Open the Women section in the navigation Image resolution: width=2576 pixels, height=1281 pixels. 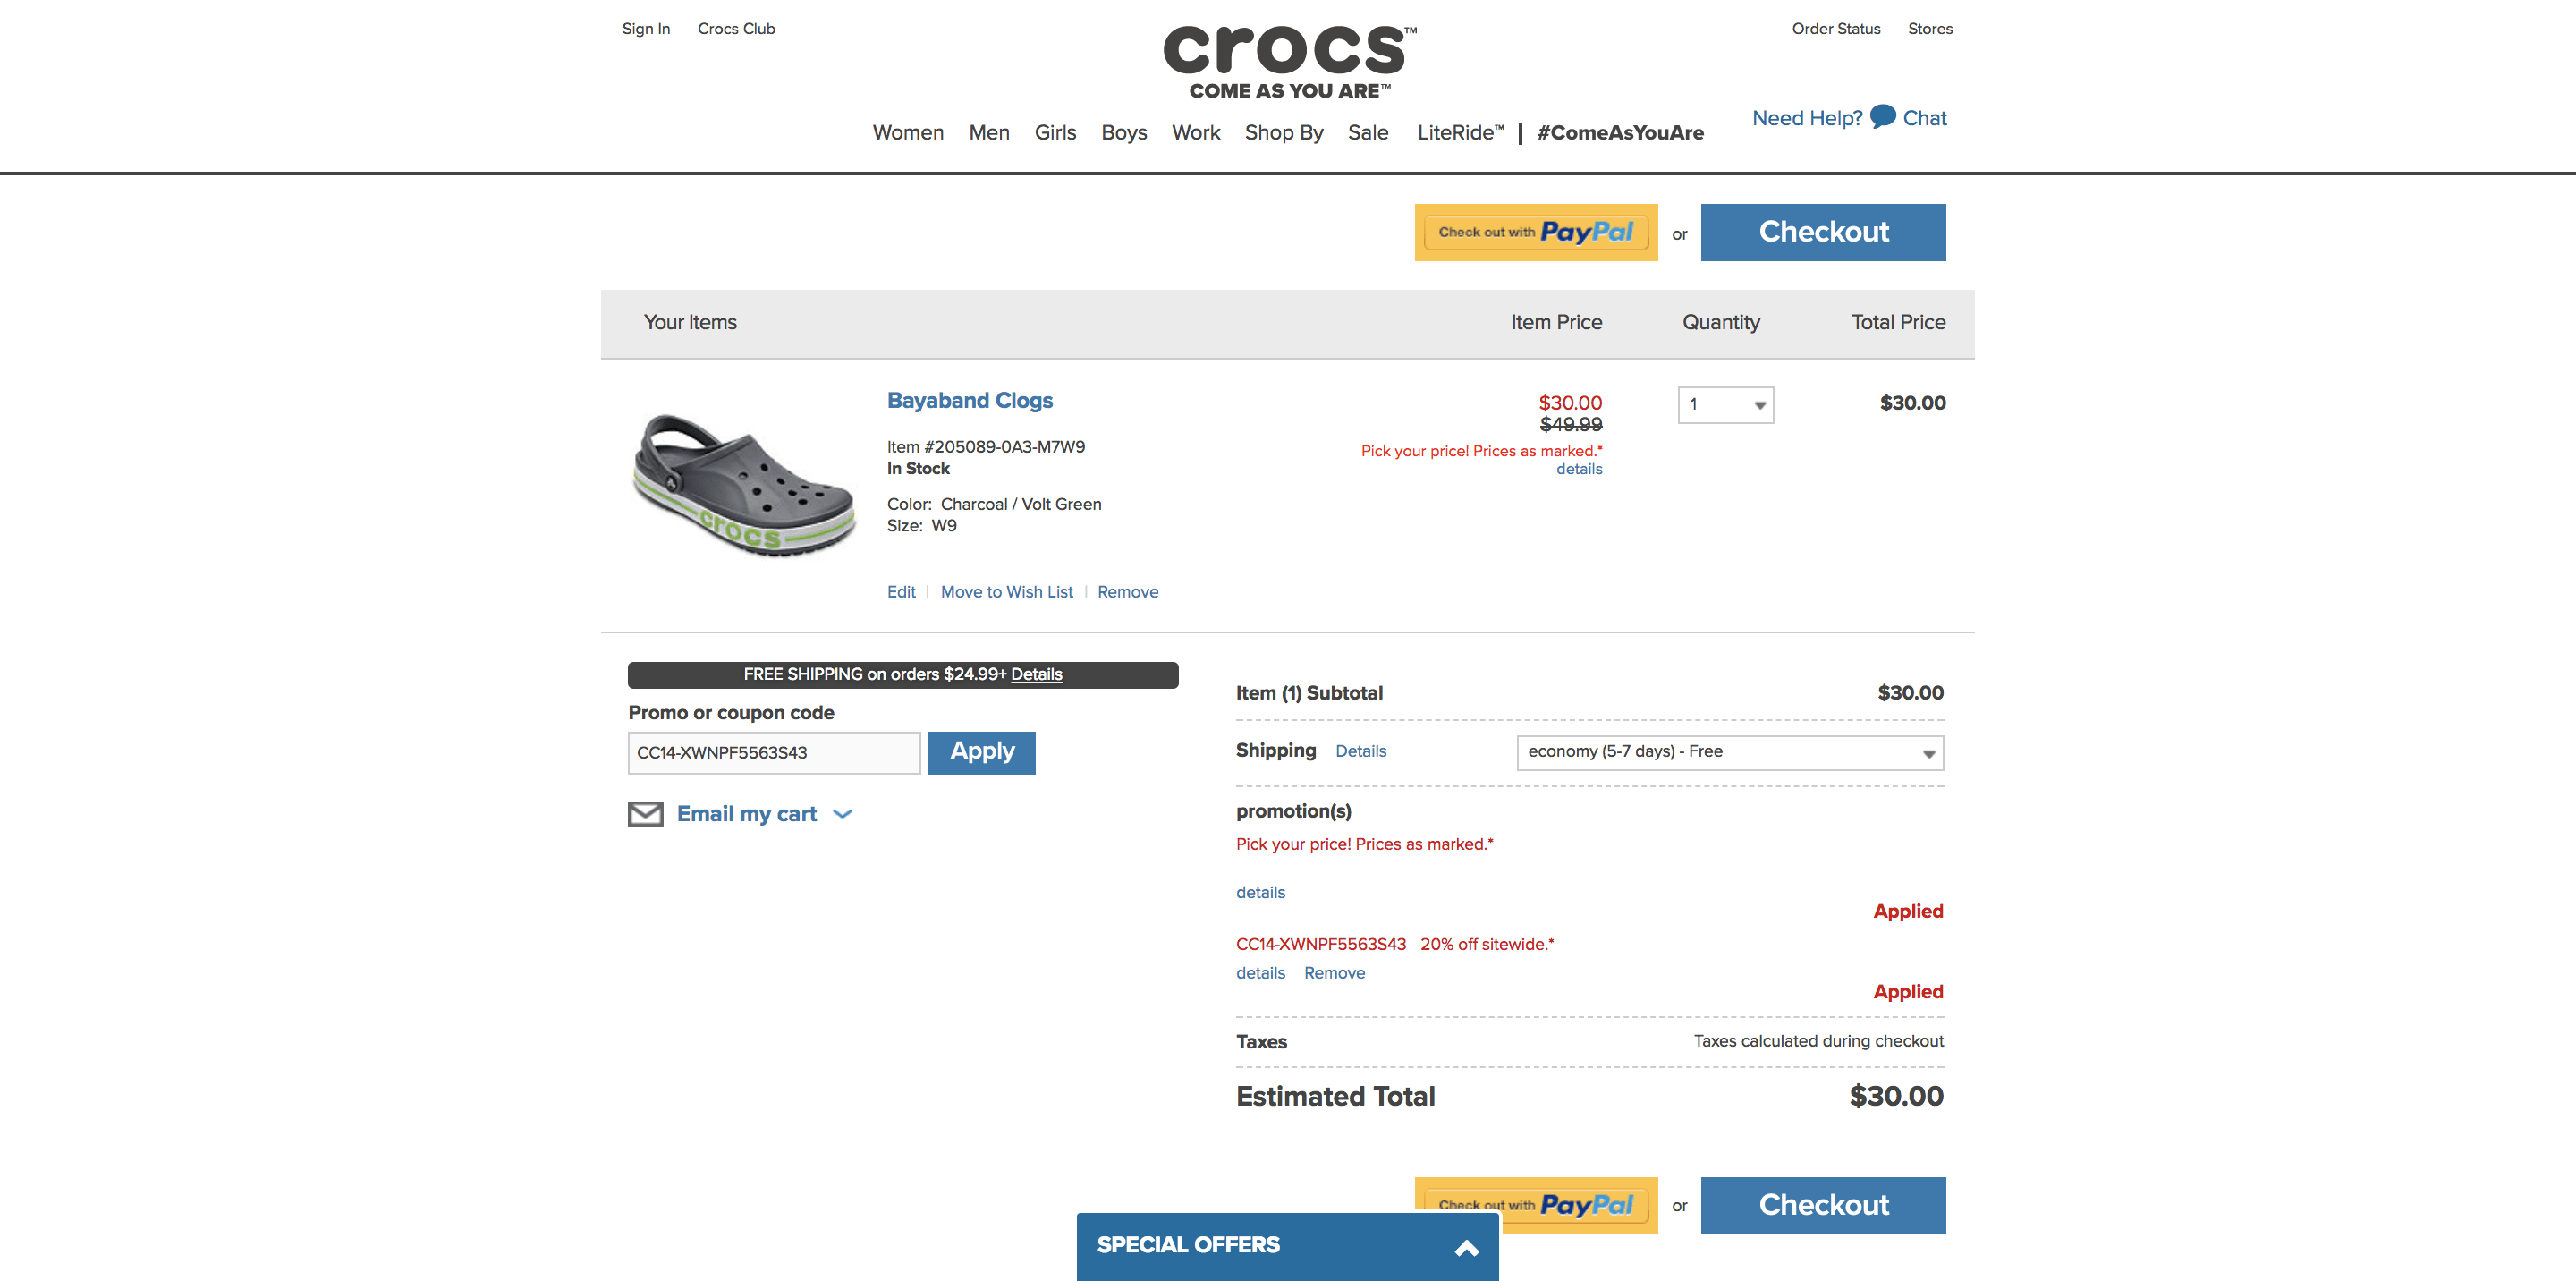(x=907, y=132)
